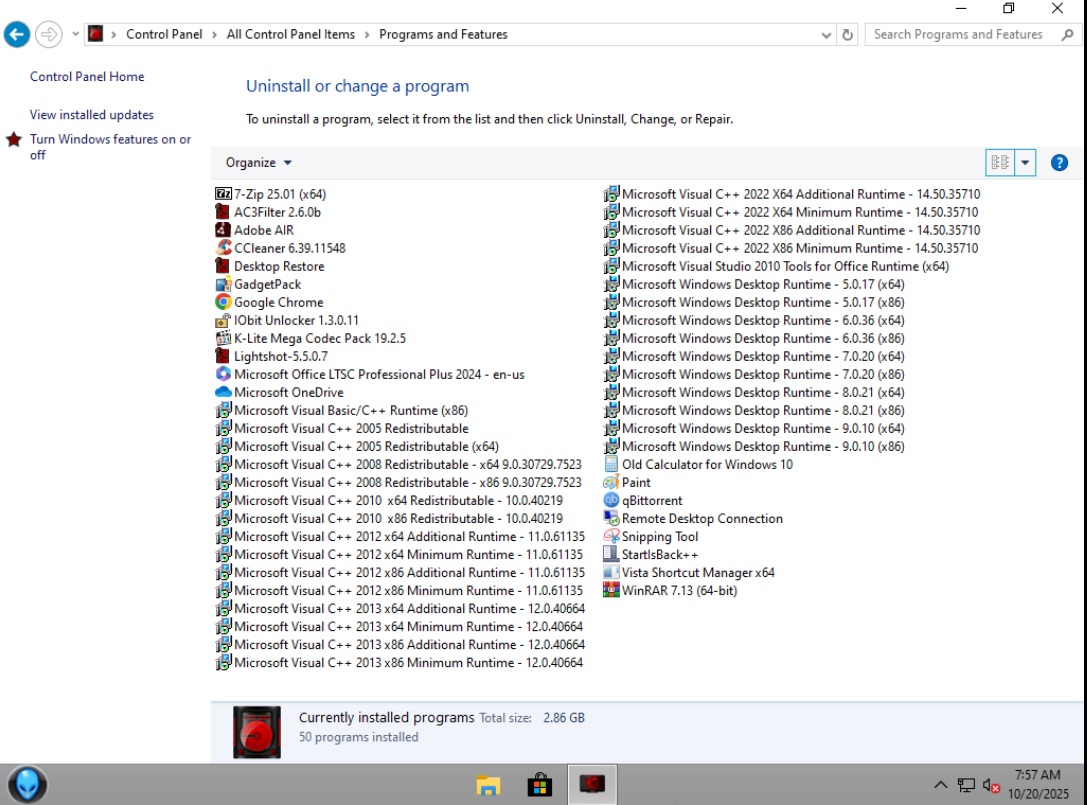Click the network tray icon
Image resolution: width=1087 pixels, height=805 pixels.
966,786
